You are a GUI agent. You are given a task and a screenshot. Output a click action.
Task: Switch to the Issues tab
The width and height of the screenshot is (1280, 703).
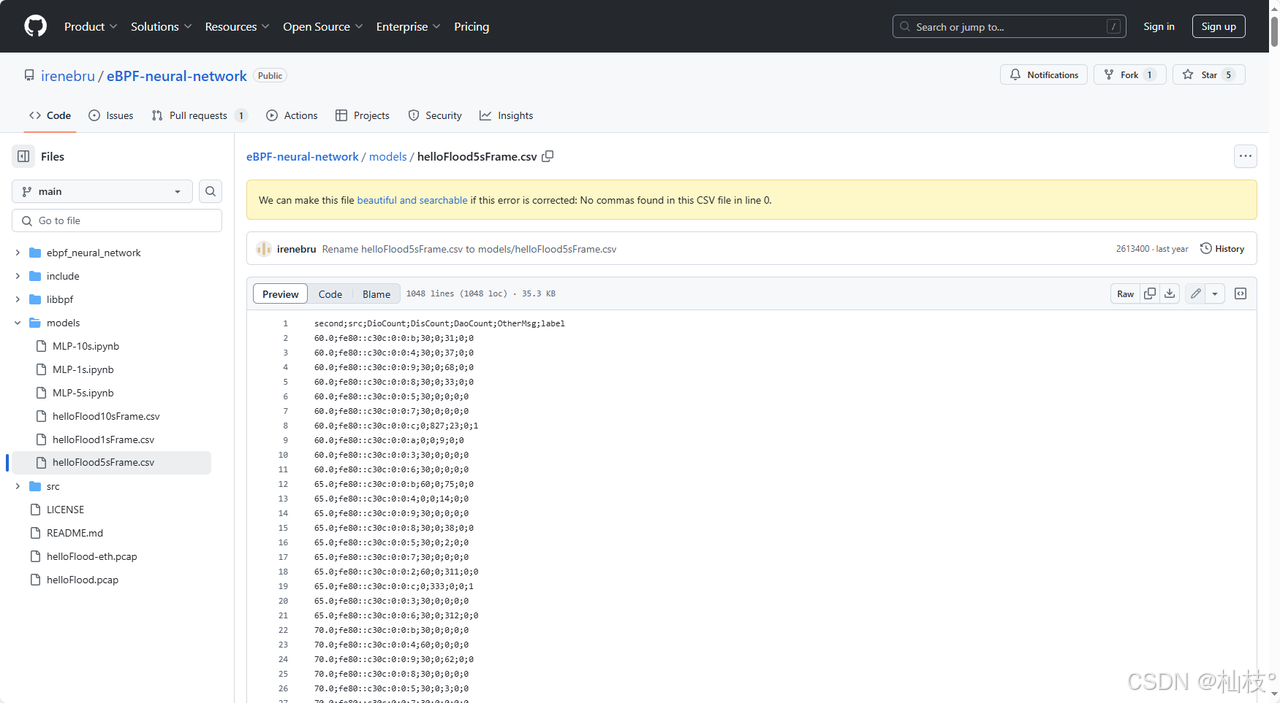111,116
